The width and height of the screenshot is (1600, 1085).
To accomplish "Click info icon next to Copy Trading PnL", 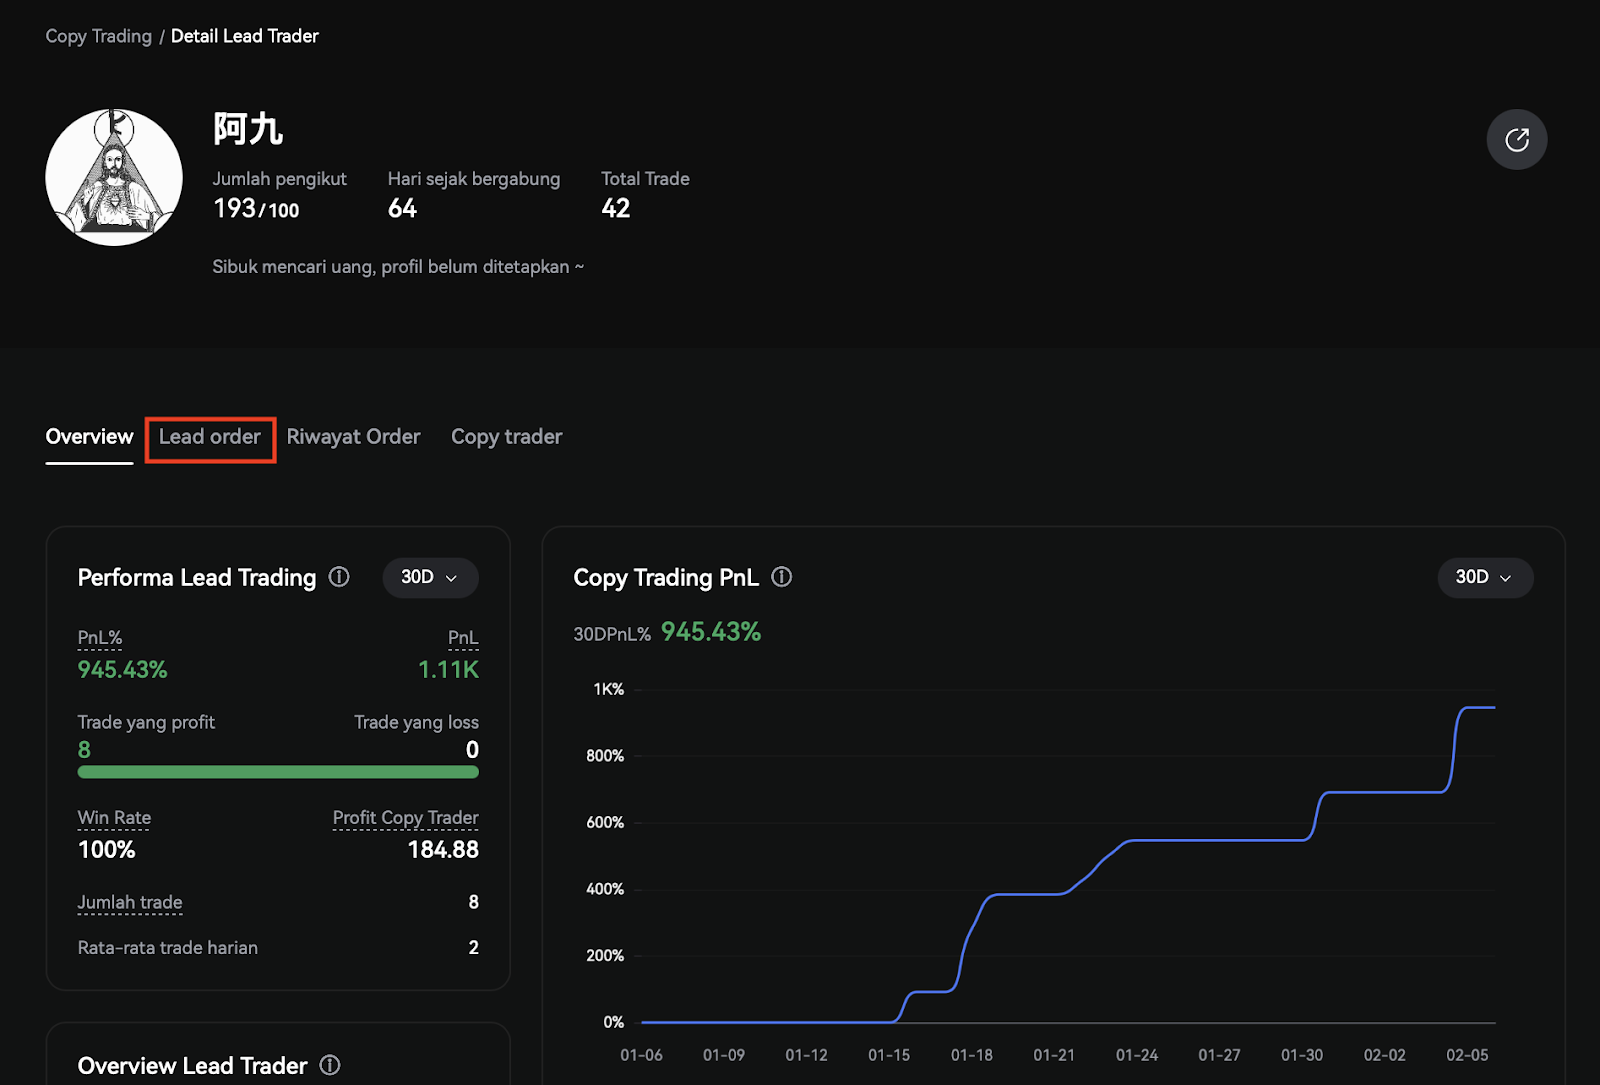I will pos(782,577).
